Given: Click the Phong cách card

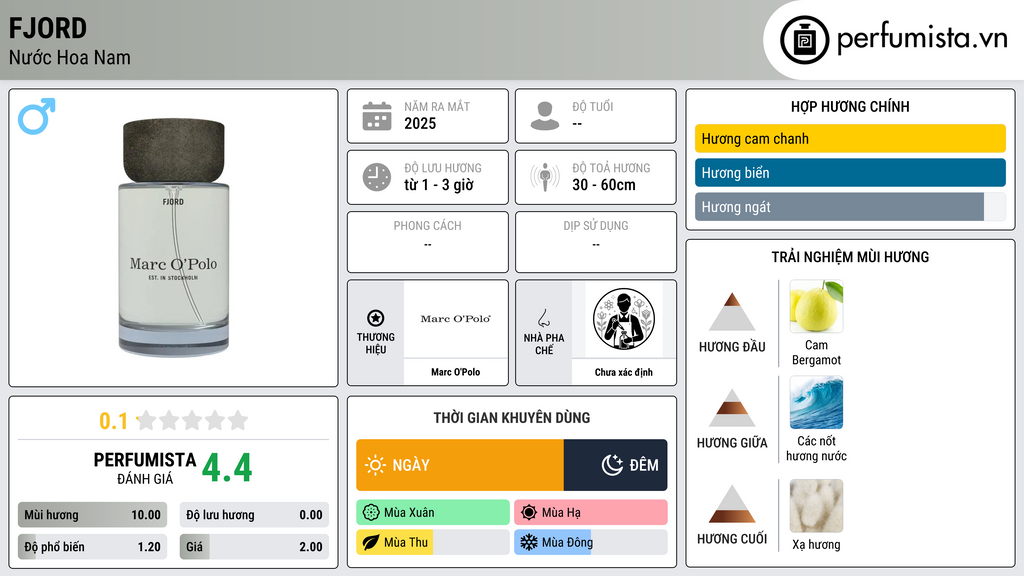Looking at the screenshot, I should pos(428,242).
